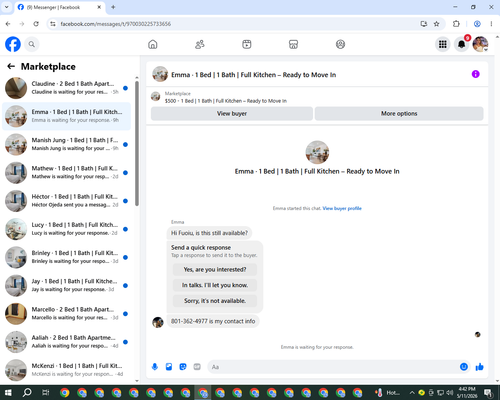500x400 pixels.
Task: Click listing thumbnail beside $500 Marketplace info
Action: tap(155, 97)
